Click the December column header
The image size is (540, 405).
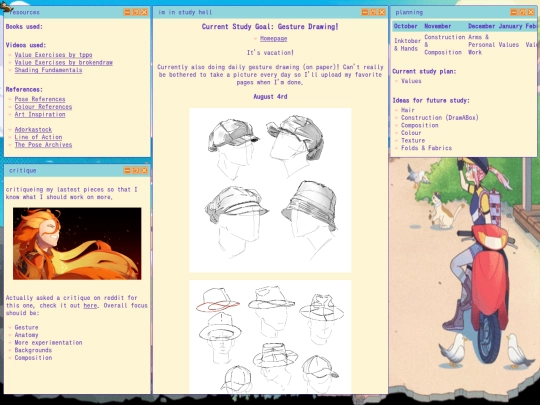(x=481, y=26)
